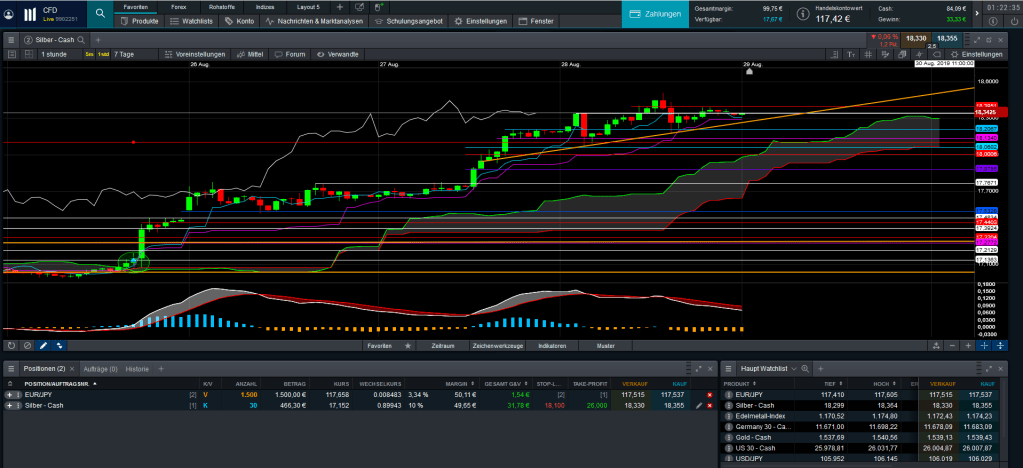Open the hamburger menu of Positionen panel
Viewport: 1023px width, 468px height.
click(11, 369)
